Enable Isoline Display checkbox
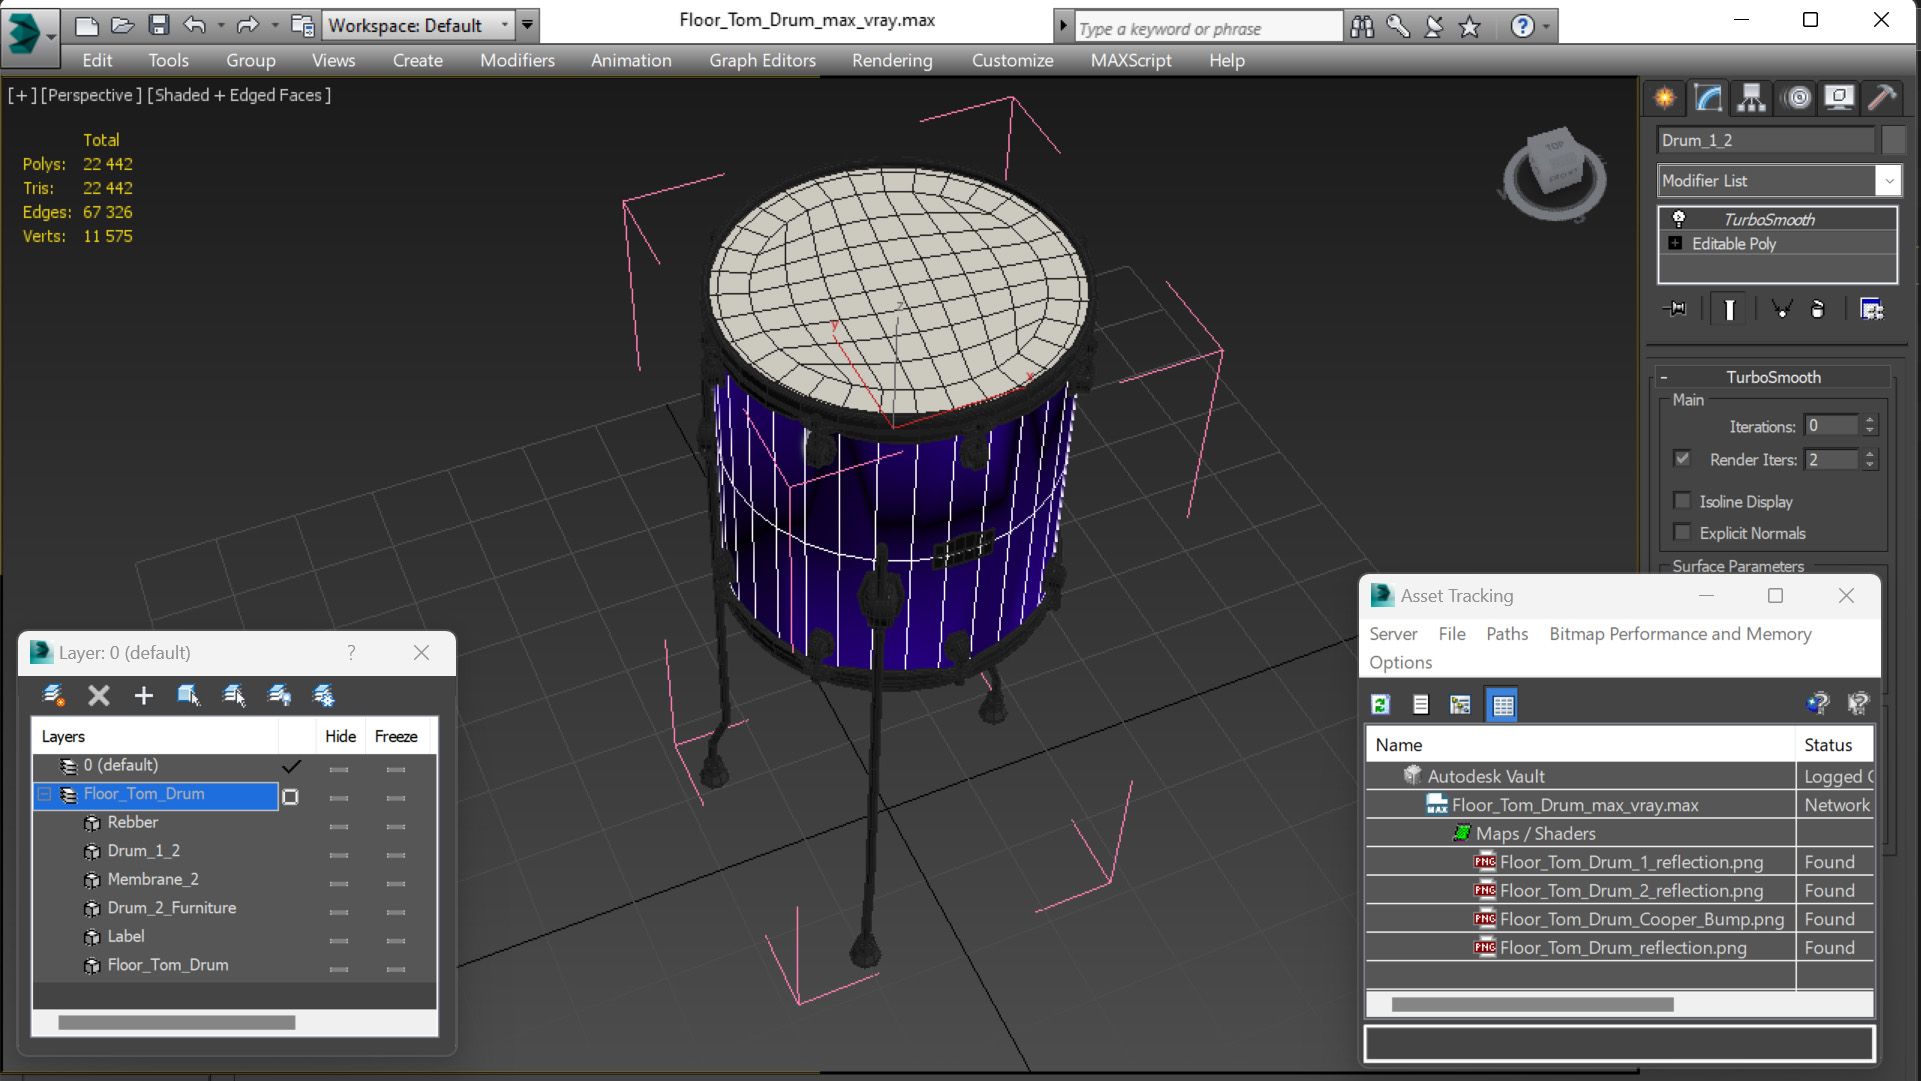The height and width of the screenshot is (1081, 1921). pos(1682,501)
